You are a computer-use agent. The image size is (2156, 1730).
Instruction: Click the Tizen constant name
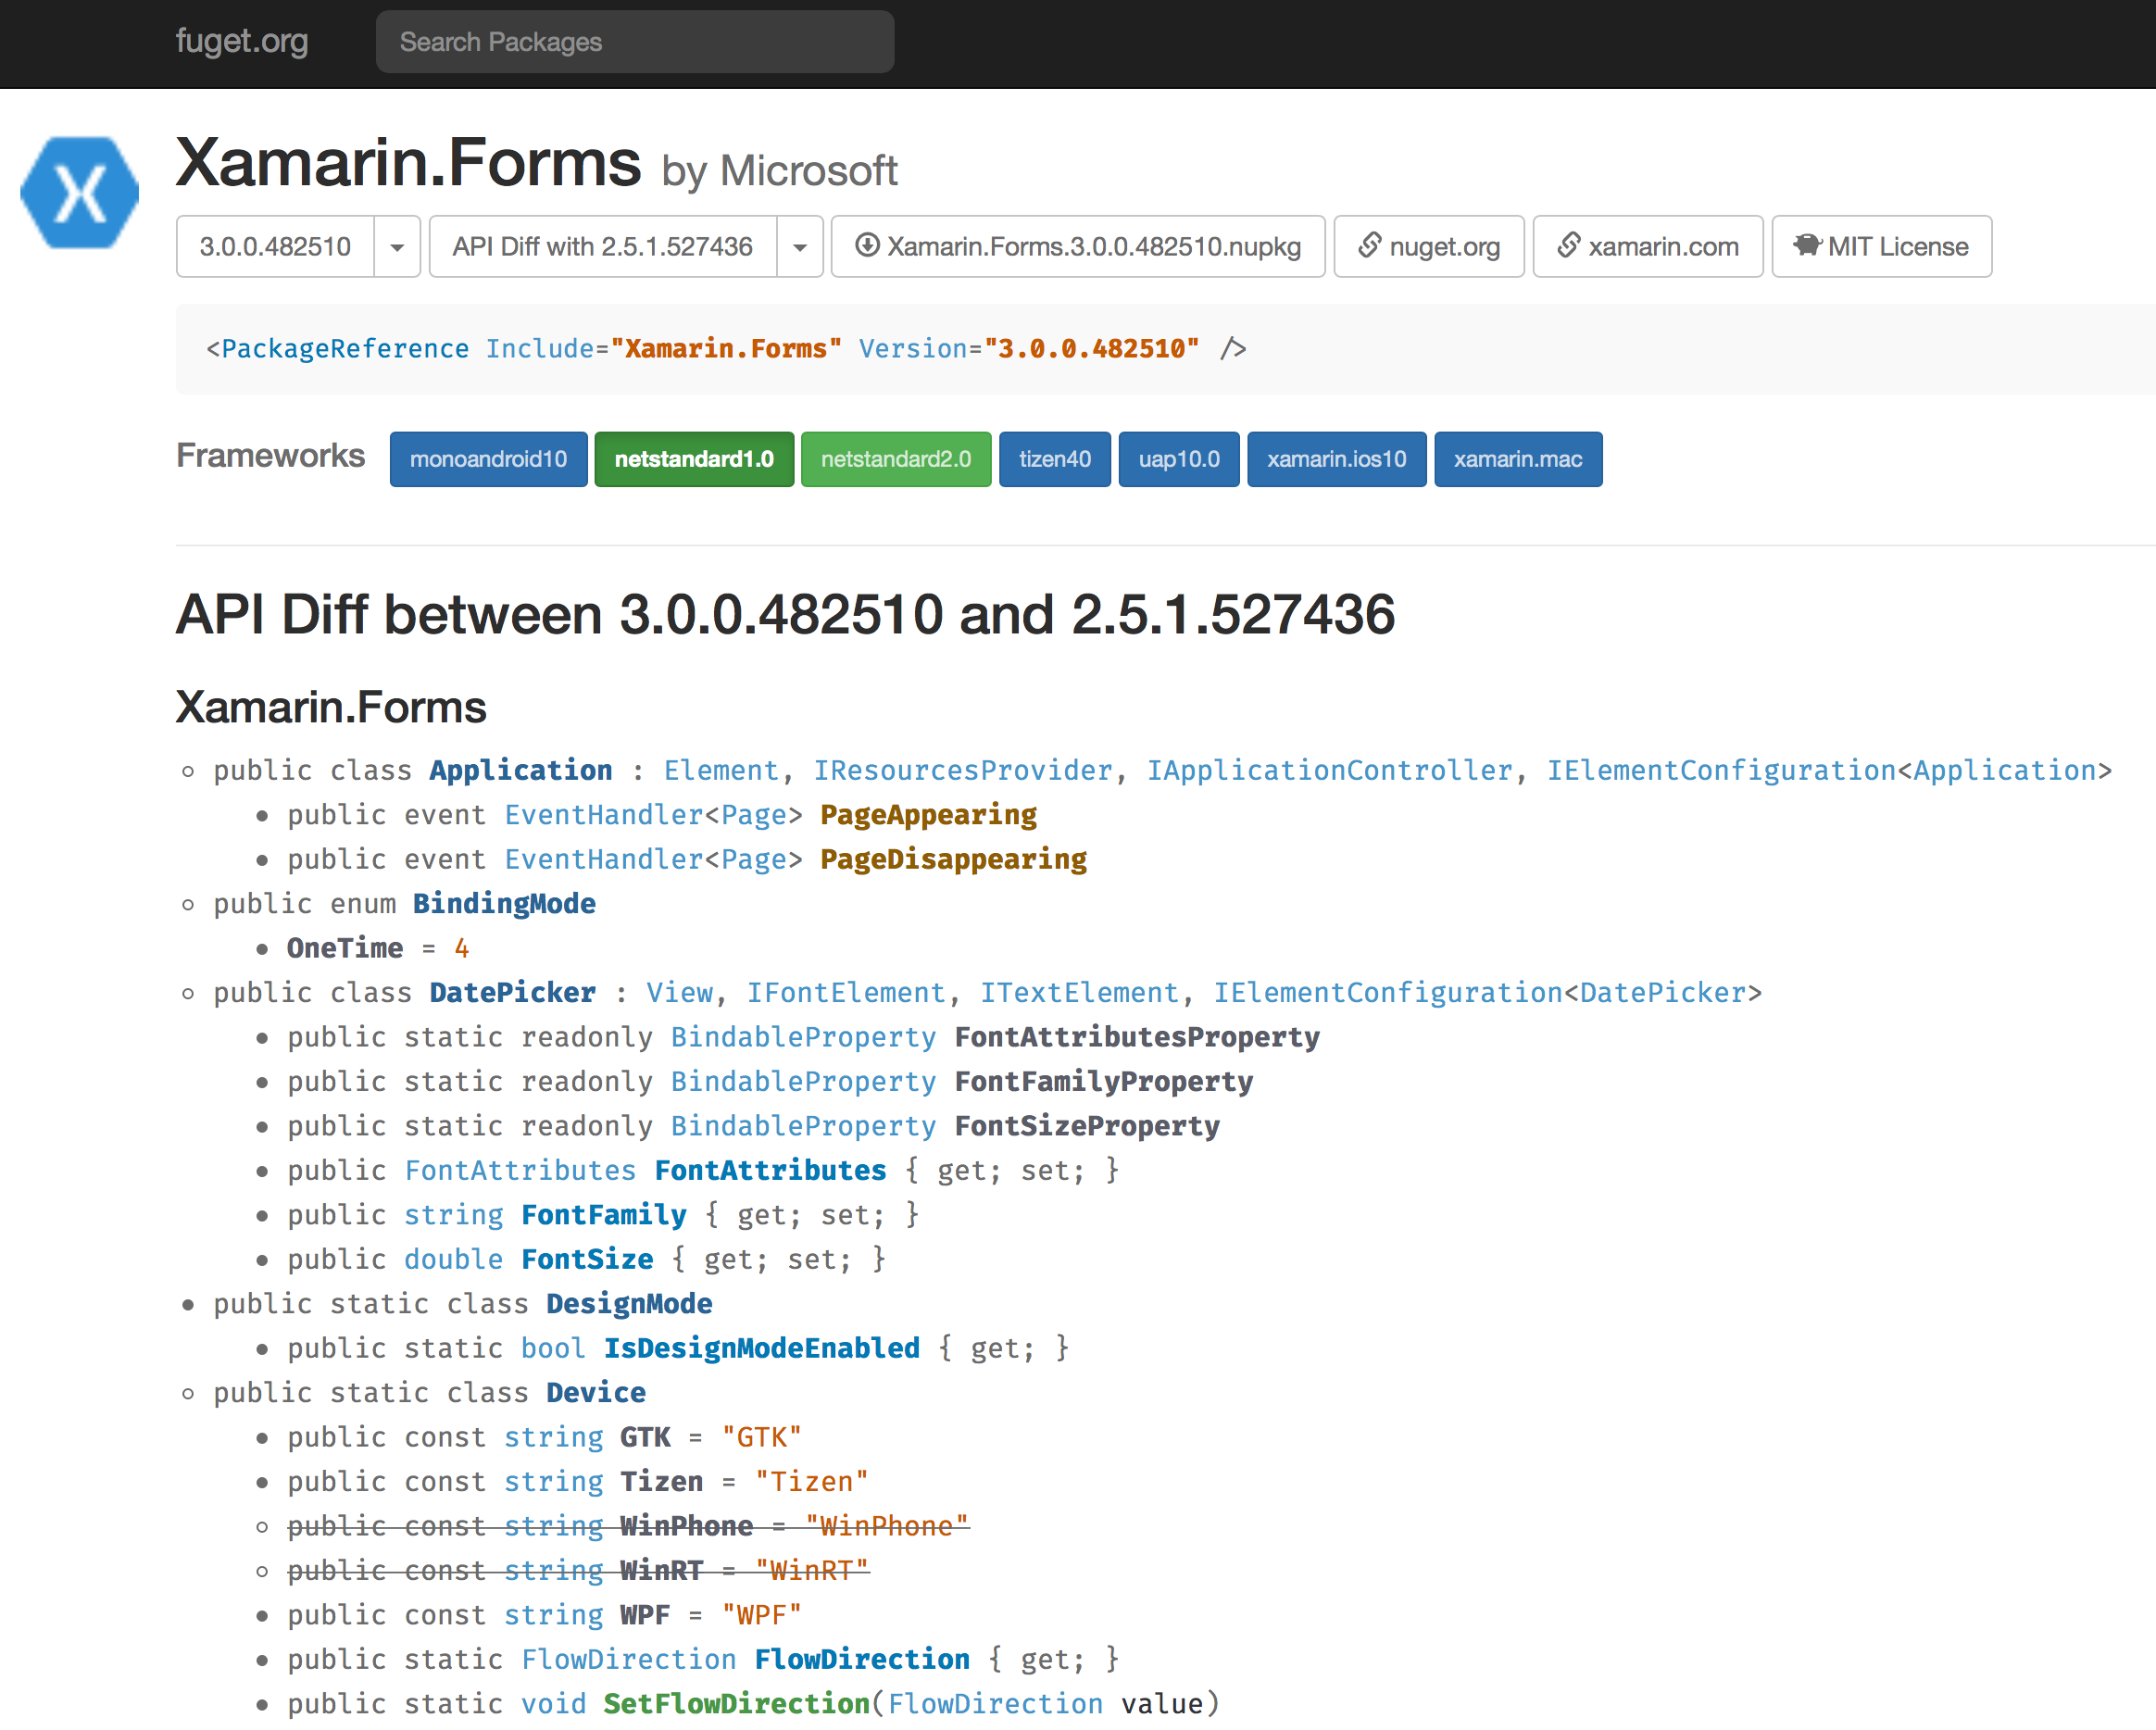point(662,1481)
